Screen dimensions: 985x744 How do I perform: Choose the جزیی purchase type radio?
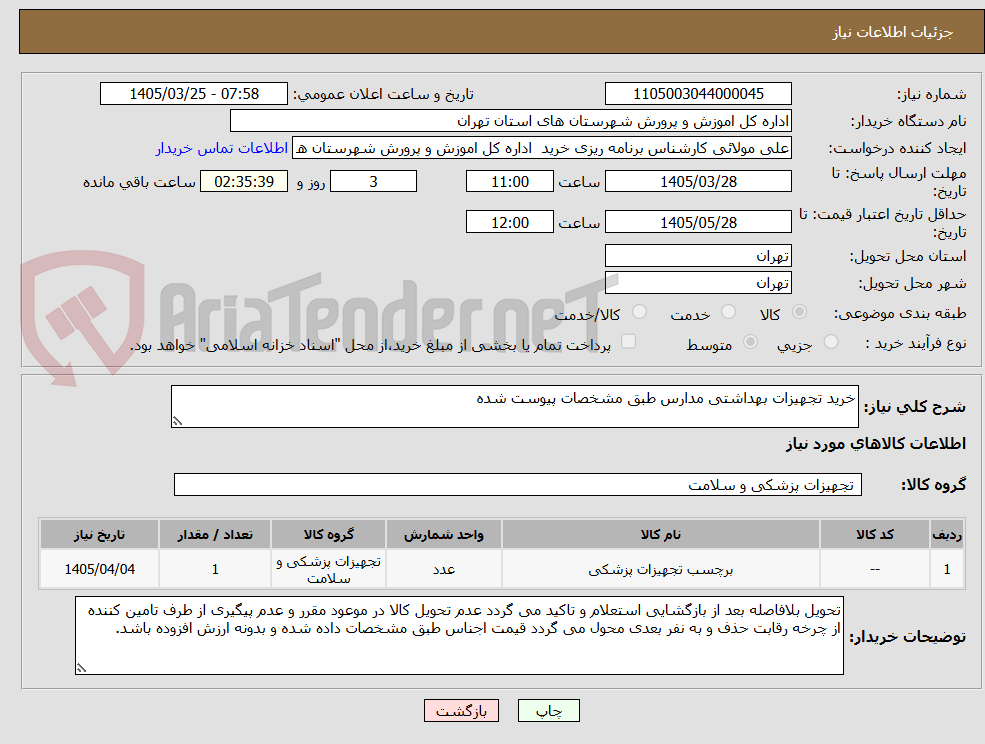click(831, 342)
